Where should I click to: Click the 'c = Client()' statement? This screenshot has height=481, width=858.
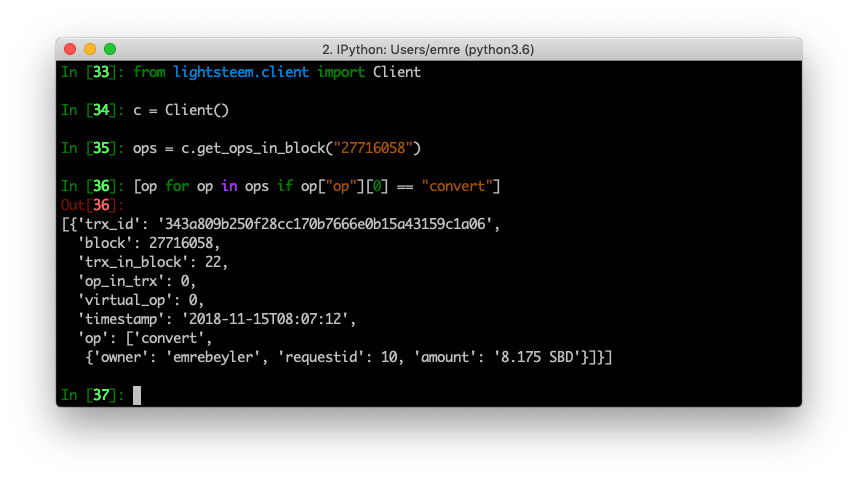(x=181, y=110)
